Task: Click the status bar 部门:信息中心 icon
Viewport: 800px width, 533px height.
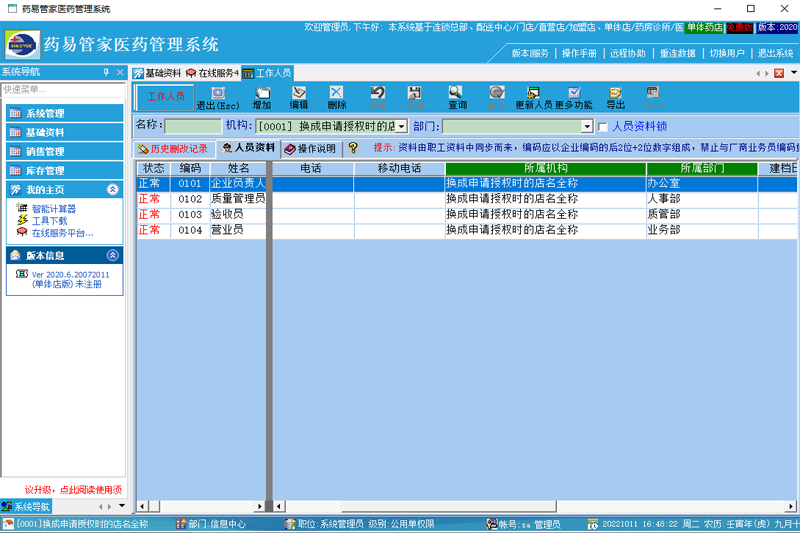Action: (181, 524)
